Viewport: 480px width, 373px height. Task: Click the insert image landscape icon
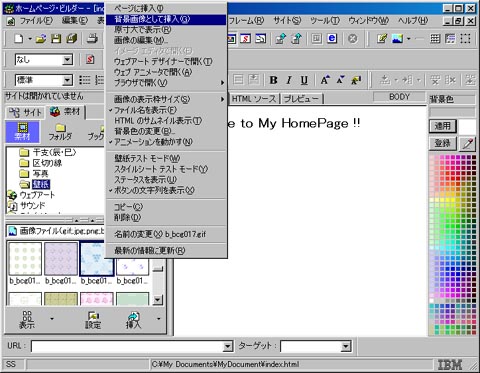(x=397, y=39)
